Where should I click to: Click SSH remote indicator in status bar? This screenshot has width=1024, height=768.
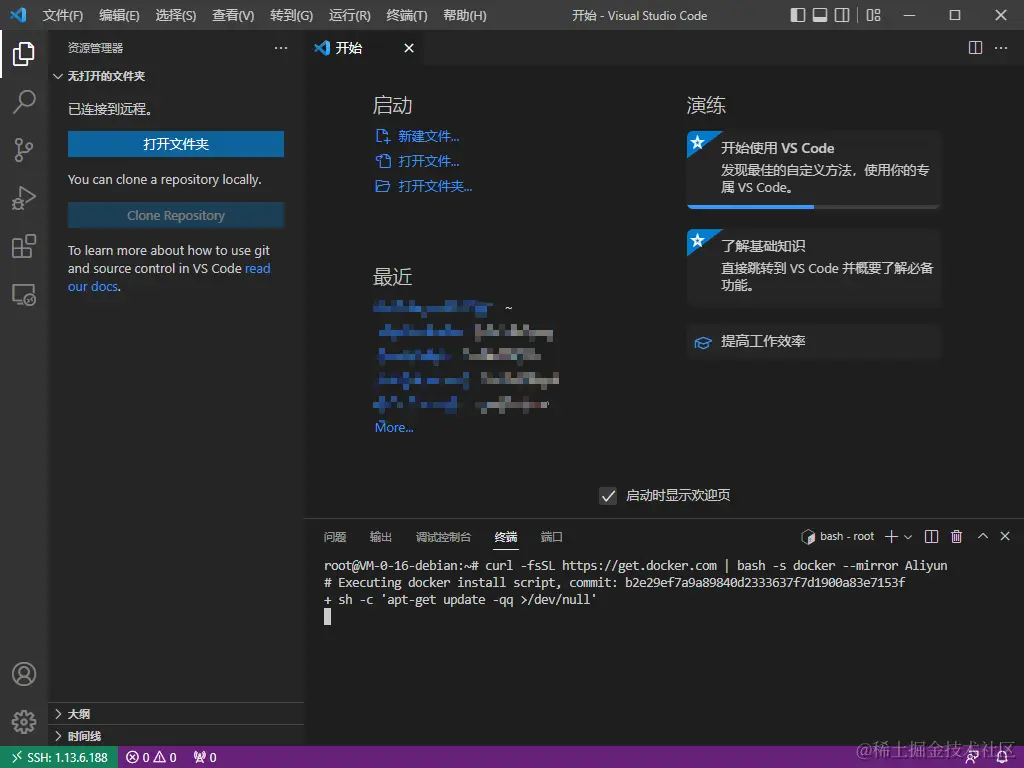(x=59, y=758)
